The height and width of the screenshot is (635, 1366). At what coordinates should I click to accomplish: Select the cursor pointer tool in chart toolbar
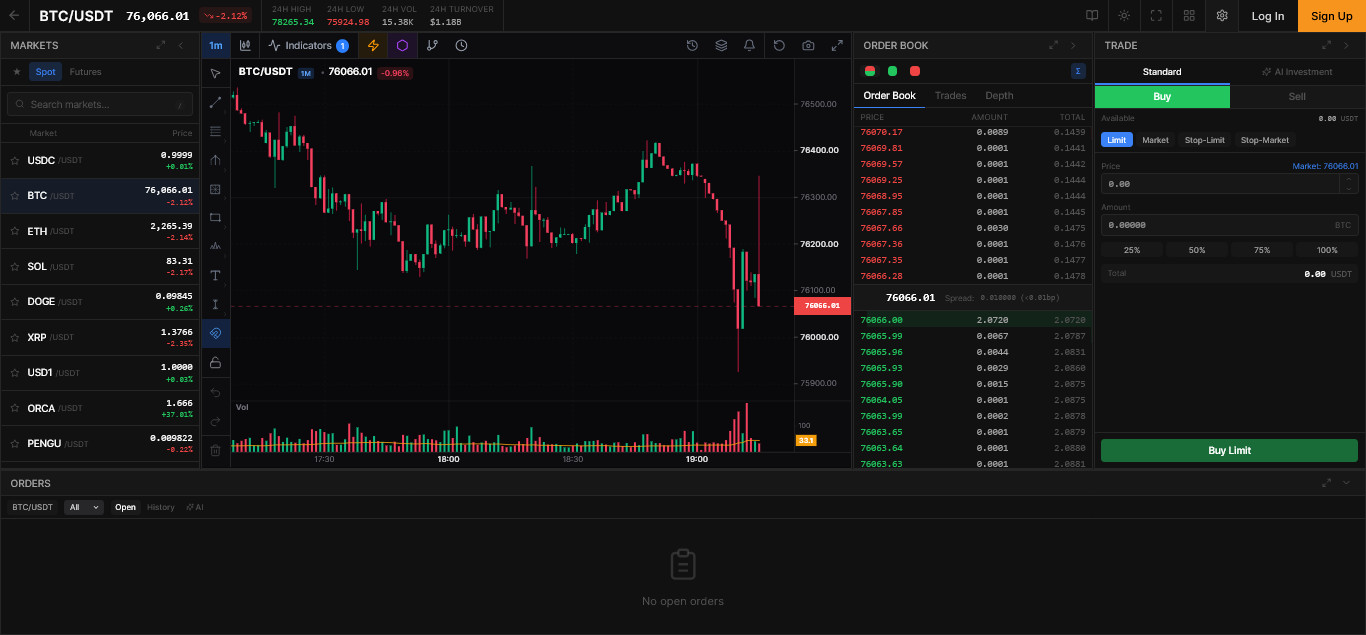[x=215, y=74]
